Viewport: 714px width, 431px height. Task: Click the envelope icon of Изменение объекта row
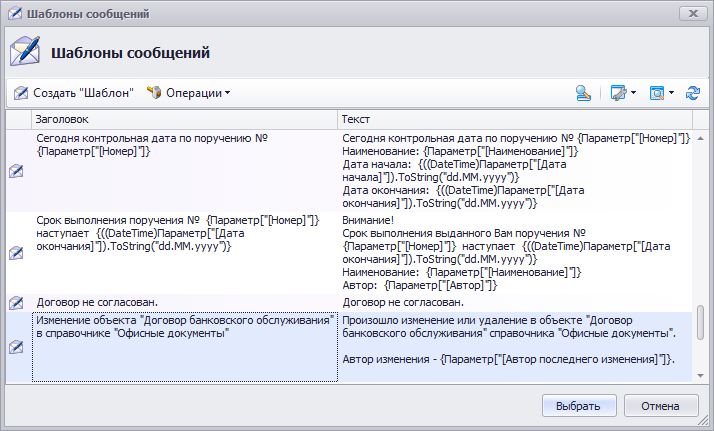pos(16,346)
